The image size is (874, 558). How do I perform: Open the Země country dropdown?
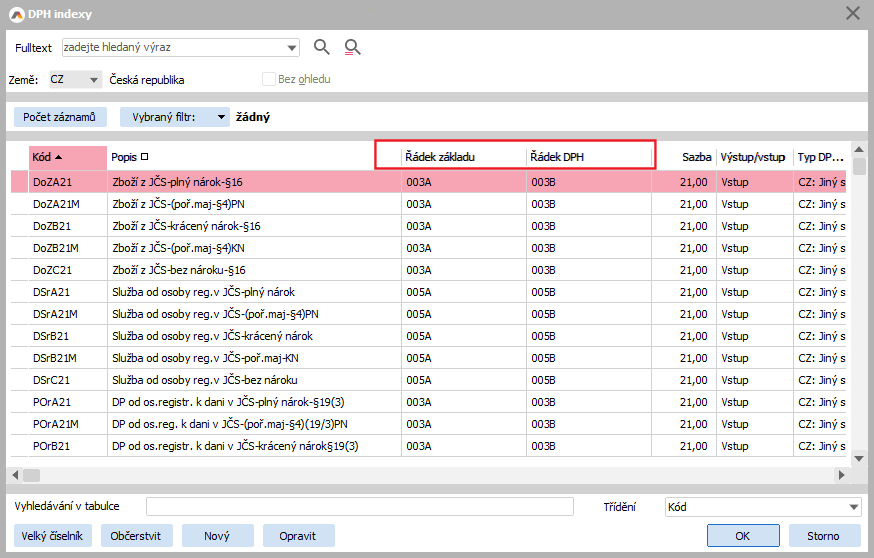pos(94,80)
